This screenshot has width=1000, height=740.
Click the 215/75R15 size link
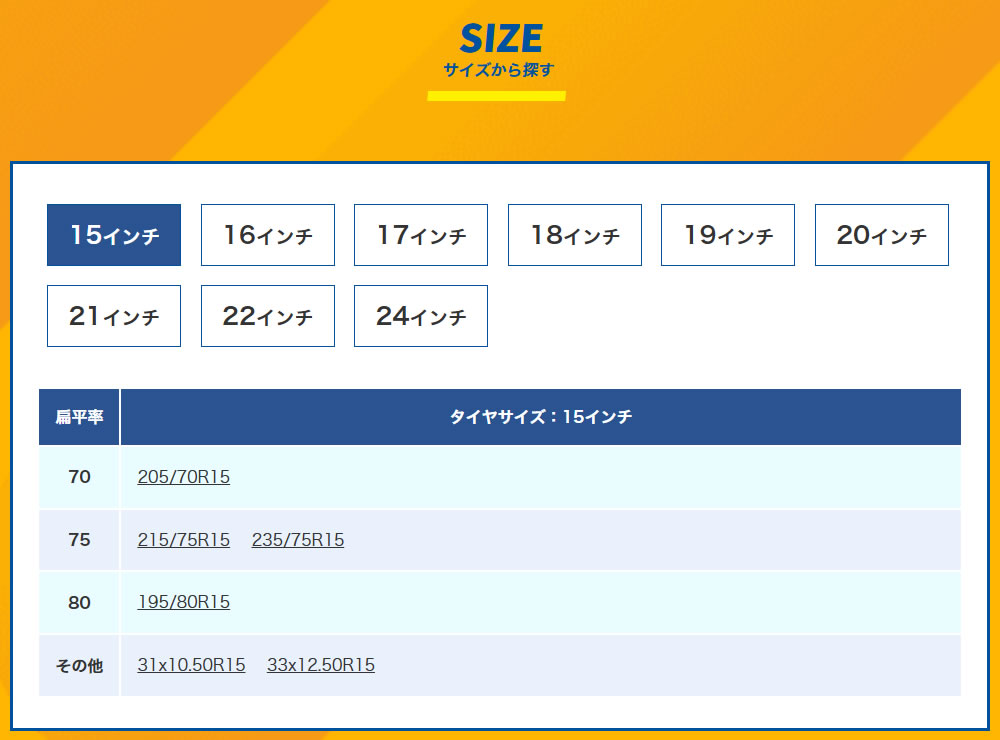pyautogui.click(x=184, y=540)
